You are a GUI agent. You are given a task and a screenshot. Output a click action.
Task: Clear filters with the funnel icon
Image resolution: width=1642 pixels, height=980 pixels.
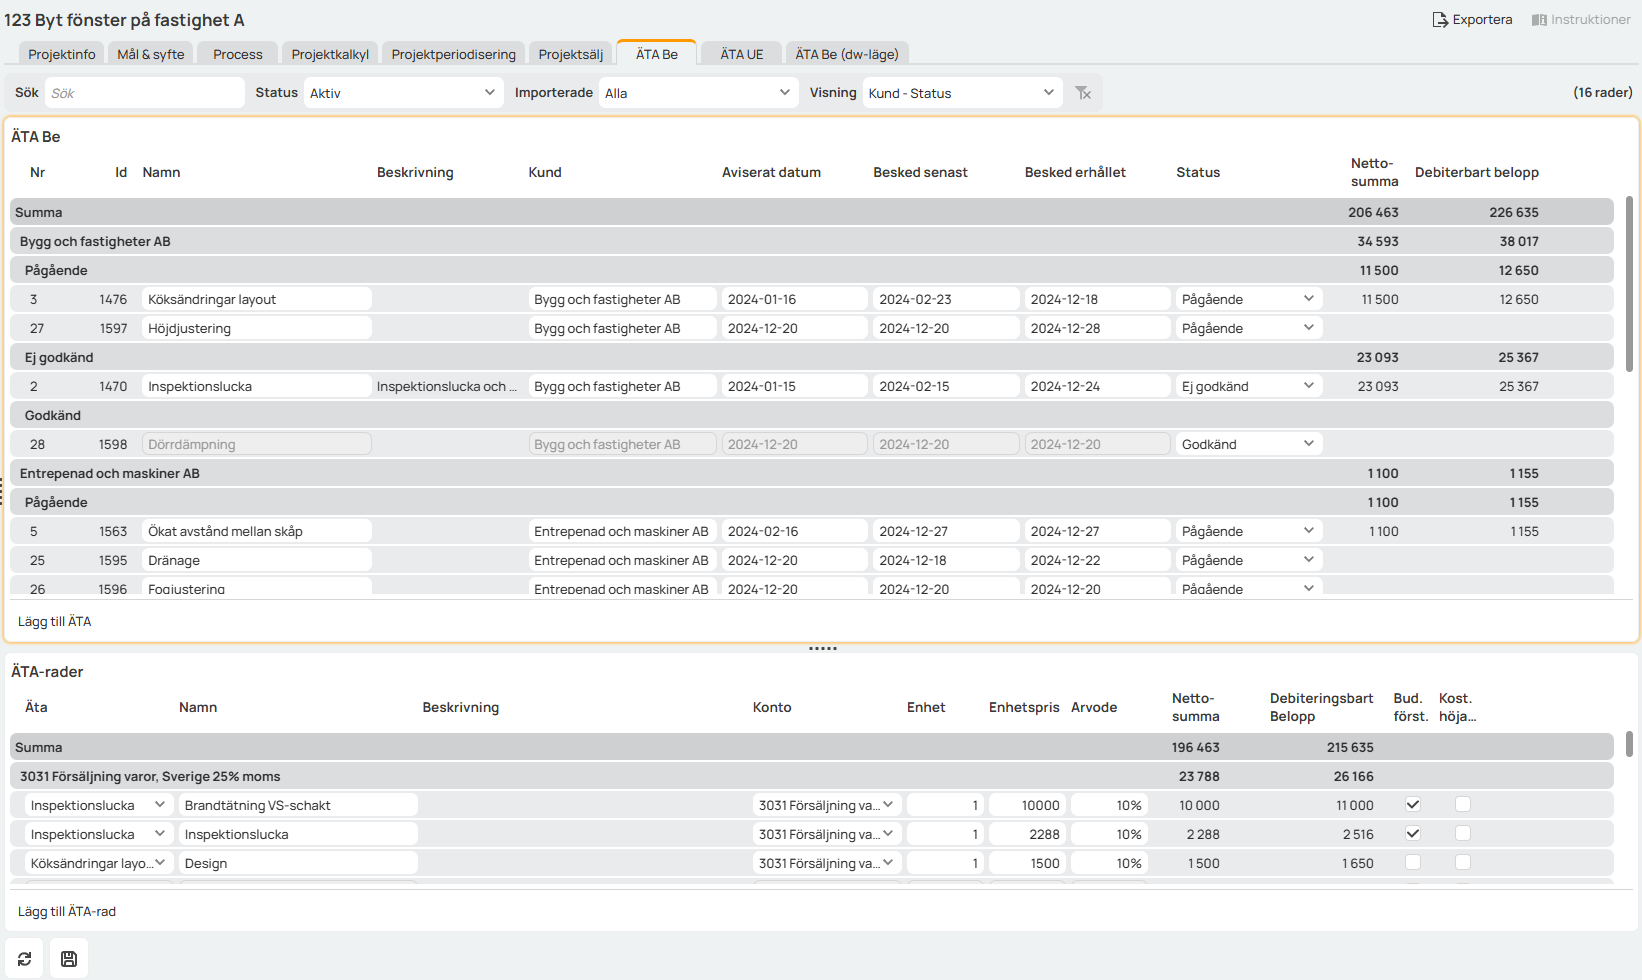click(1083, 93)
